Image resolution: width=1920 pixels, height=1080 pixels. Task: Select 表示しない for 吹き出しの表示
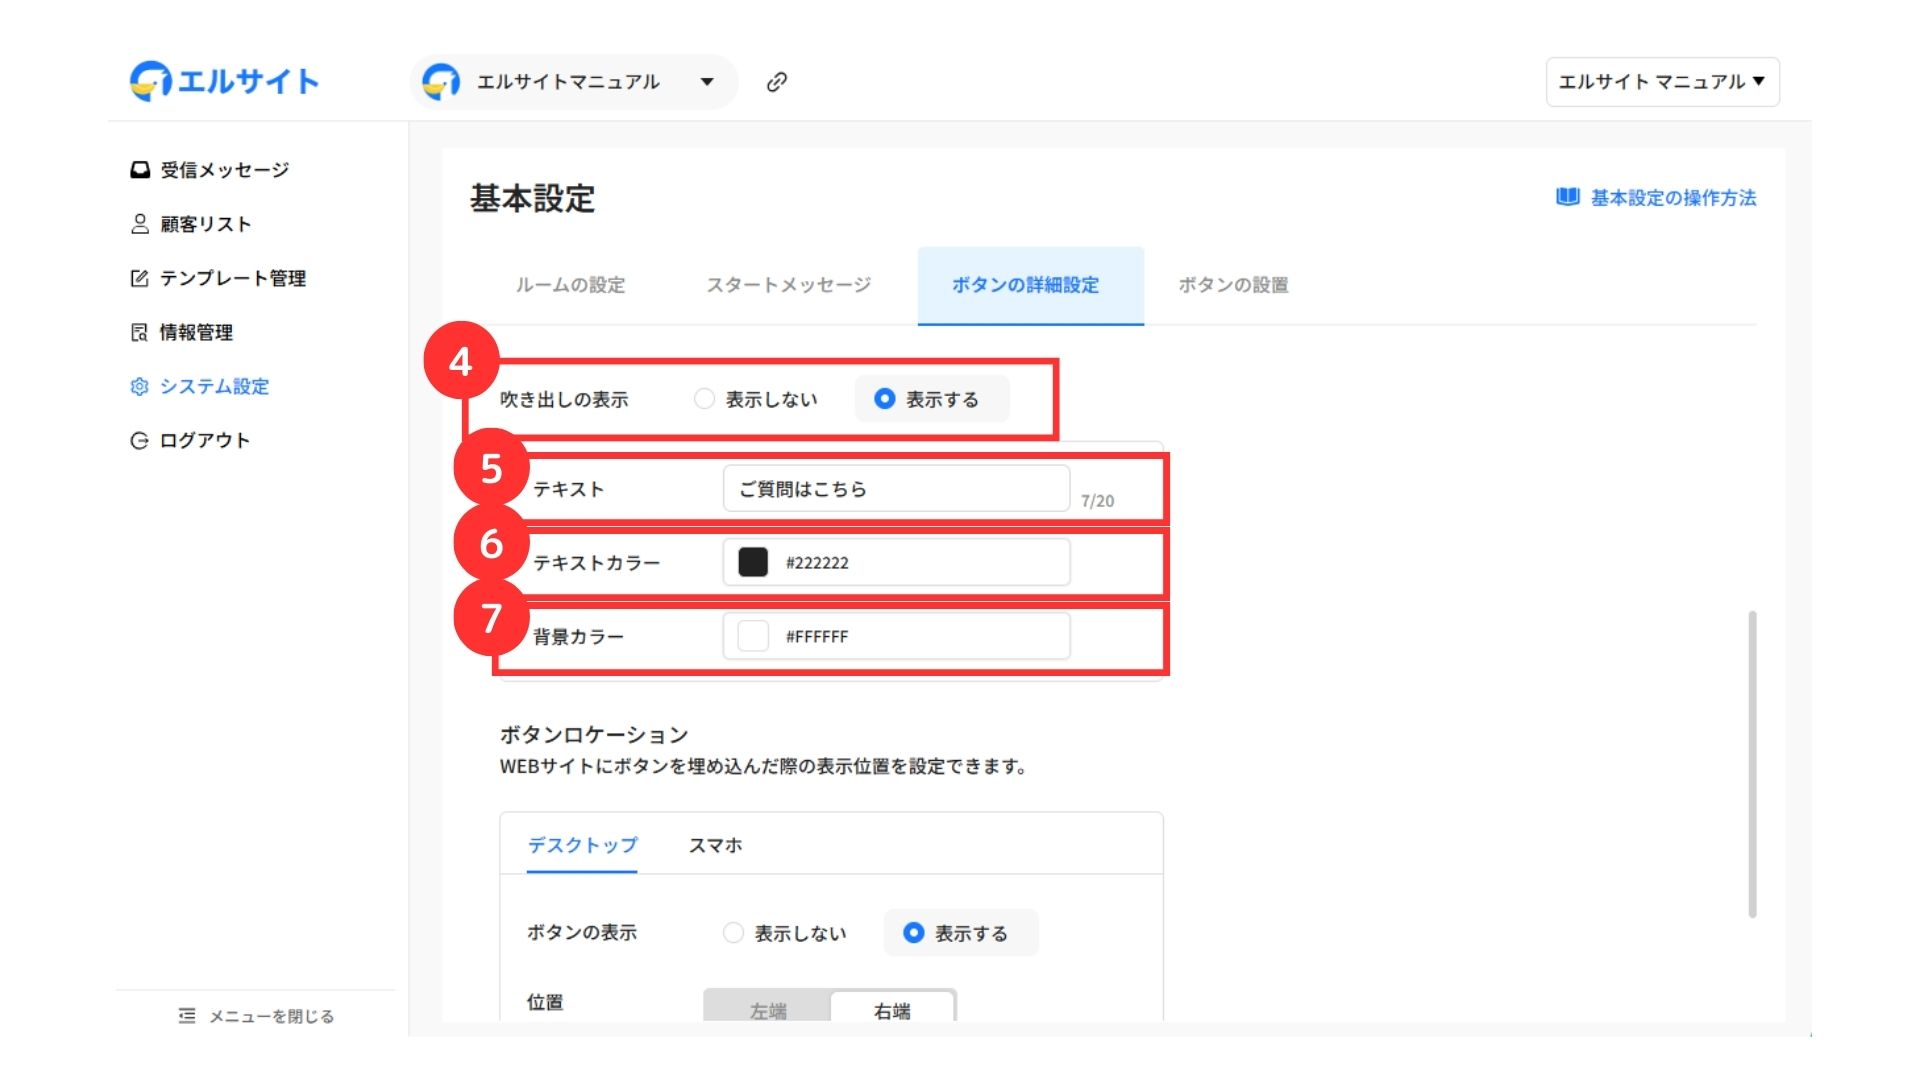point(705,399)
